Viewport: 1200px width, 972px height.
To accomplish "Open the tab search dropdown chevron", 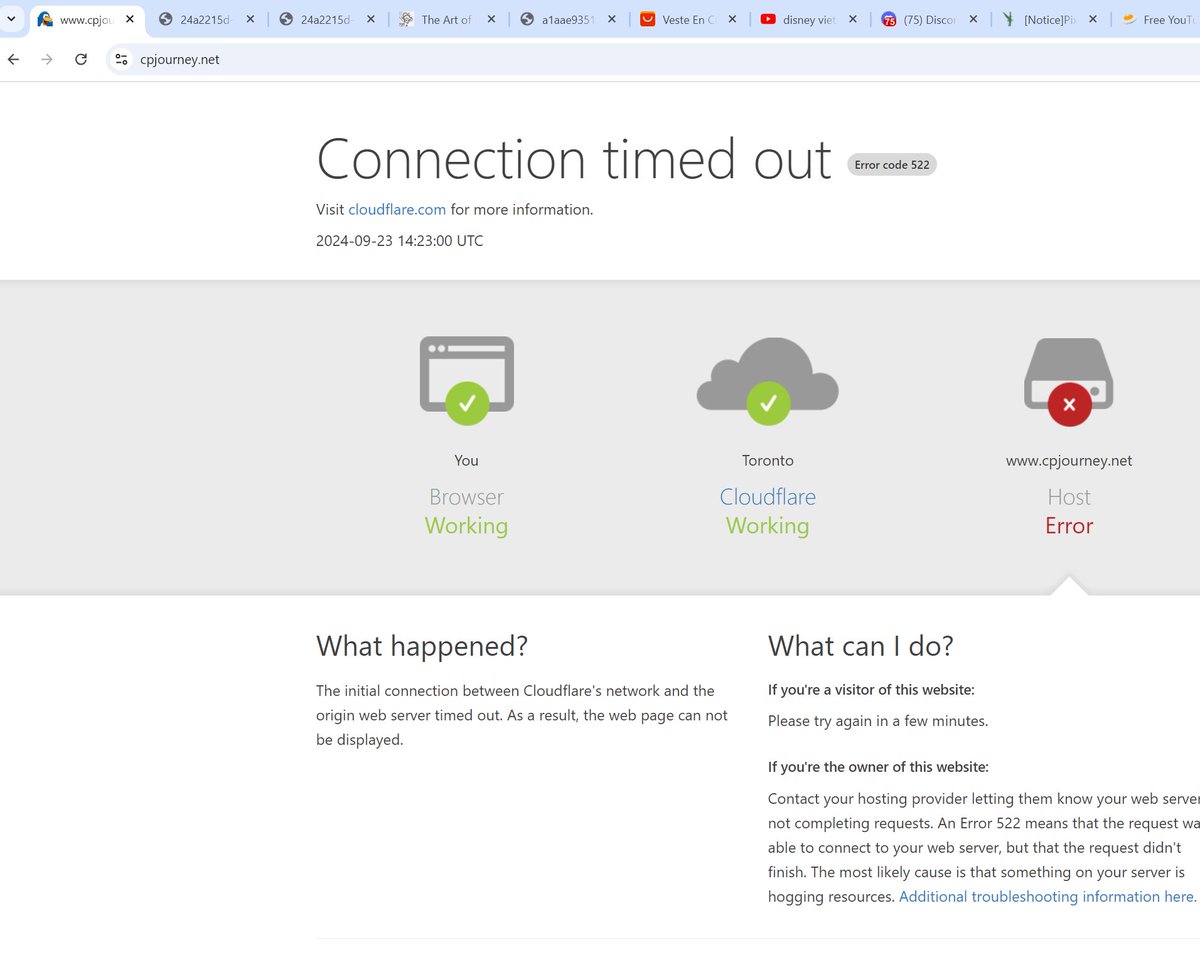I will pyautogui.click(x=11, y=19).
